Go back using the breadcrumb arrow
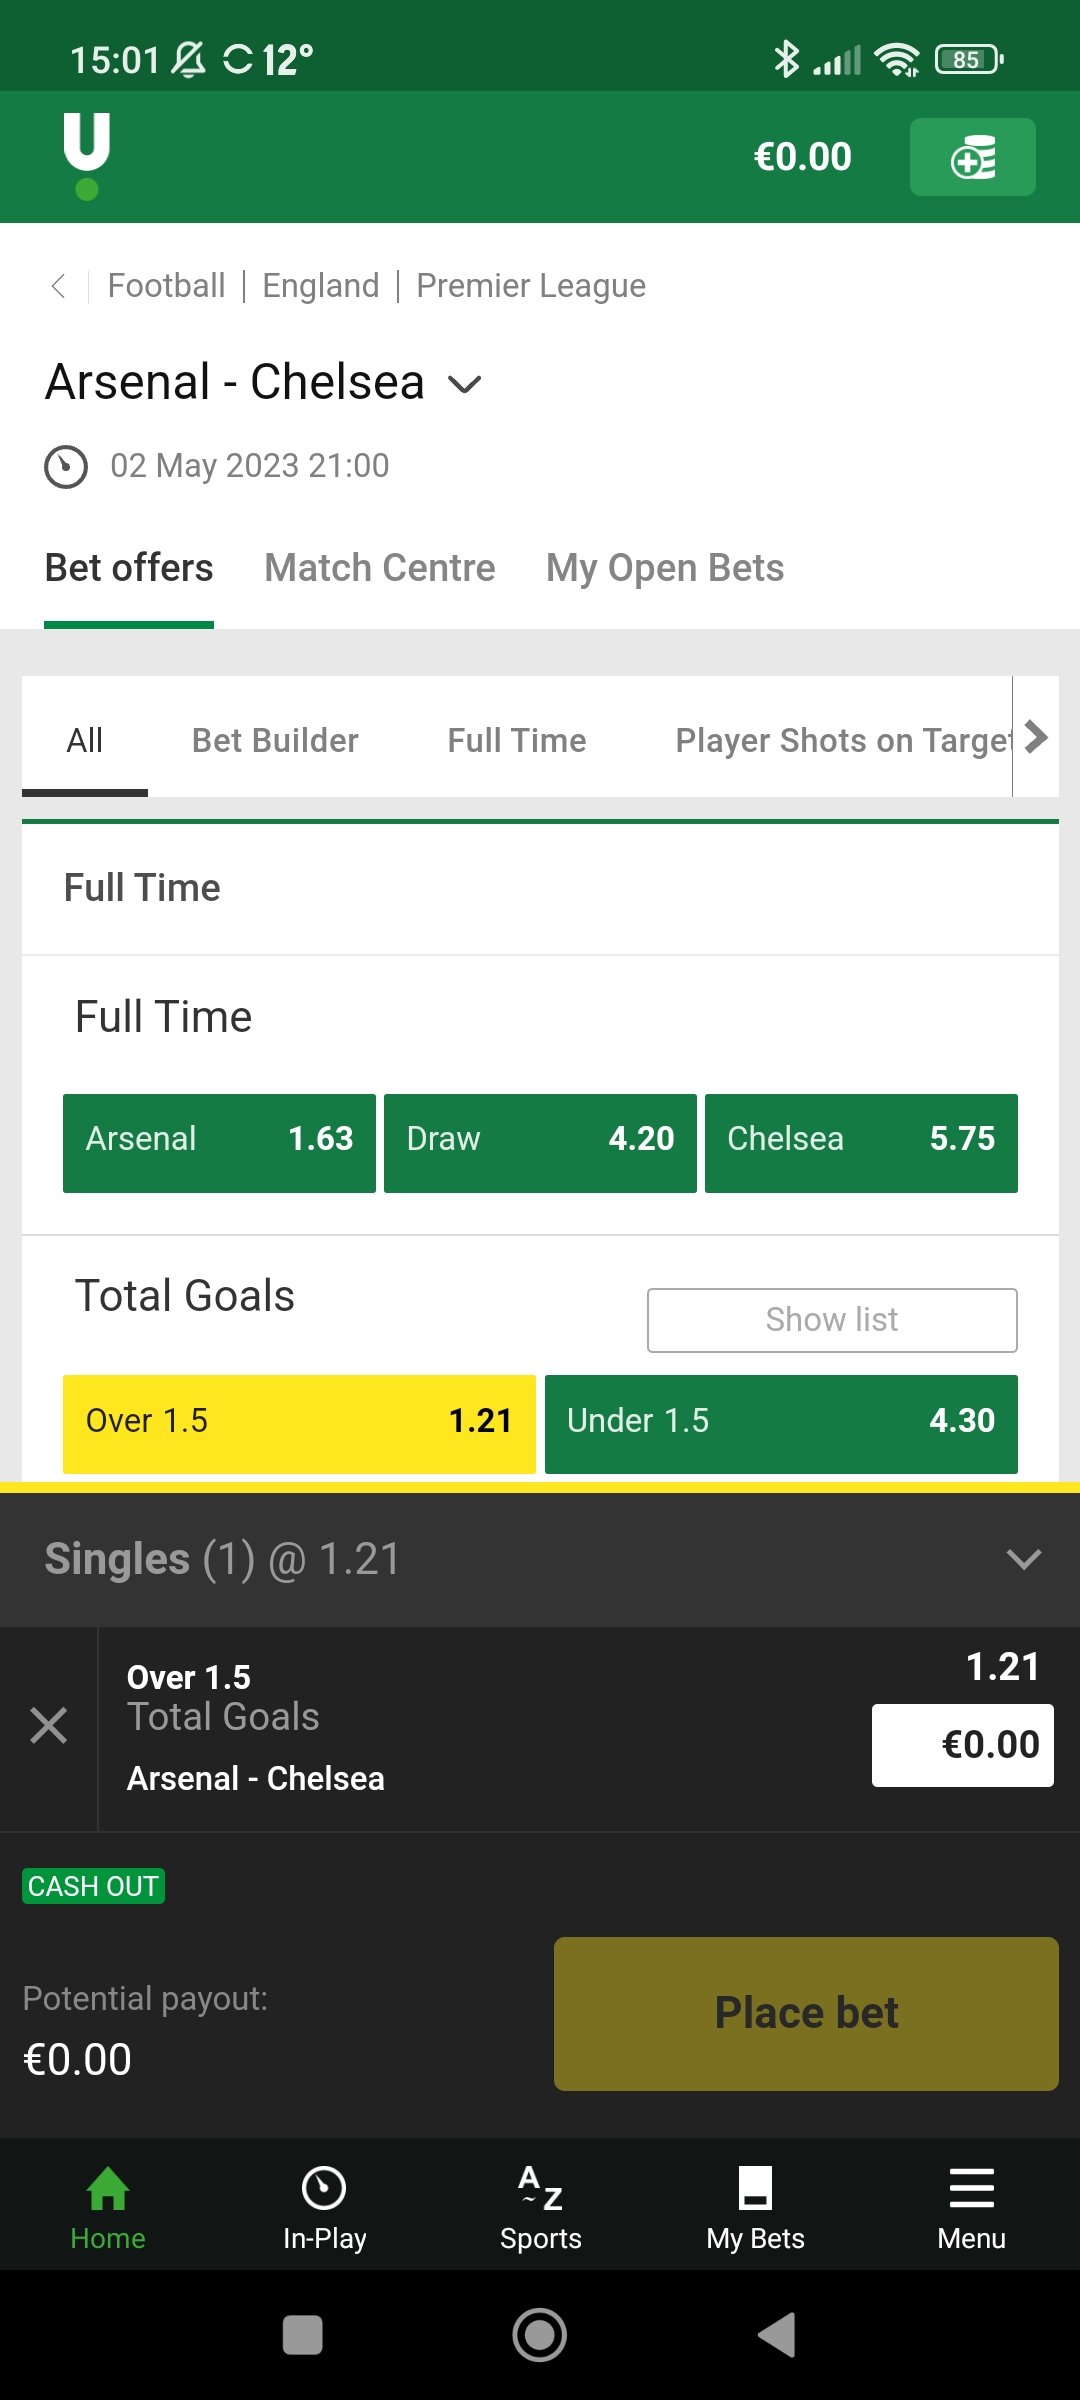Viewport: 1080px width, 2400px height. 59,286
